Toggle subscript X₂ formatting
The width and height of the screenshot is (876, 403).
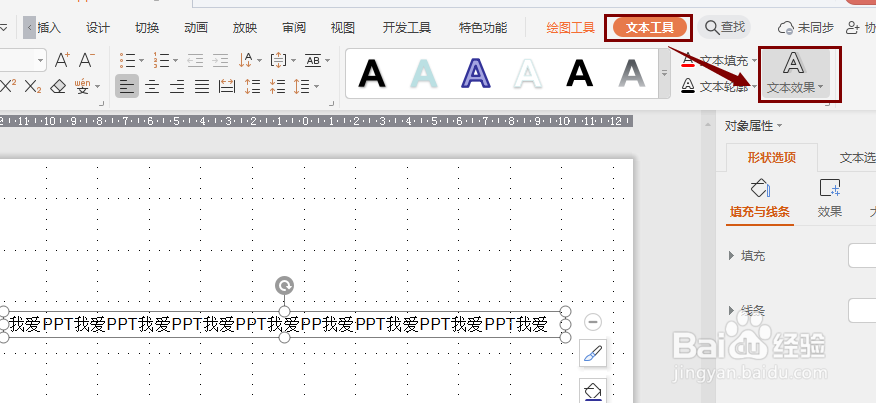tap(34, 87)
